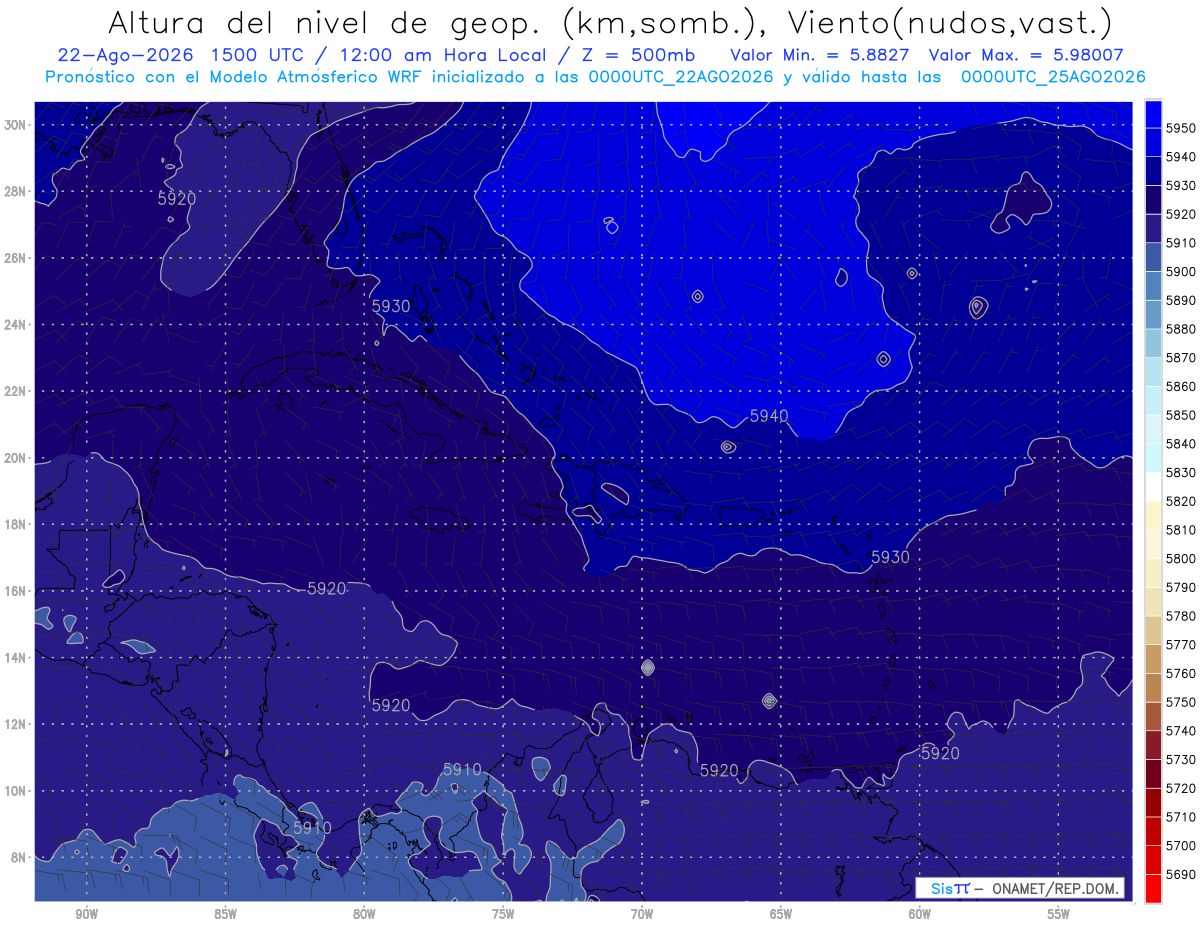This screenshot has height=927, width=1200.
Task: Click the 5930 contour label east of 62W
Action: (890, 557)
